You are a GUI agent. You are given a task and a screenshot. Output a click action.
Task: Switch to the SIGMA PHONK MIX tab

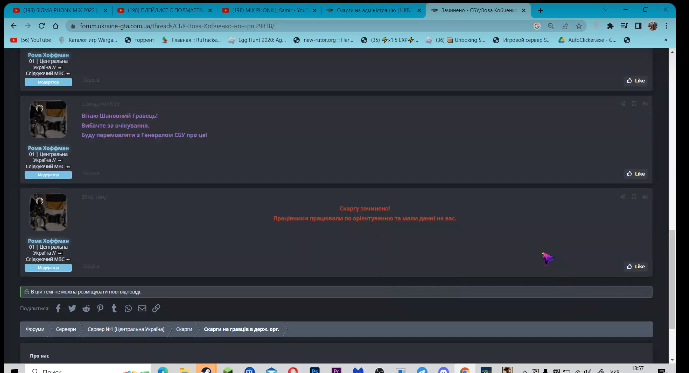pos(55,10)
